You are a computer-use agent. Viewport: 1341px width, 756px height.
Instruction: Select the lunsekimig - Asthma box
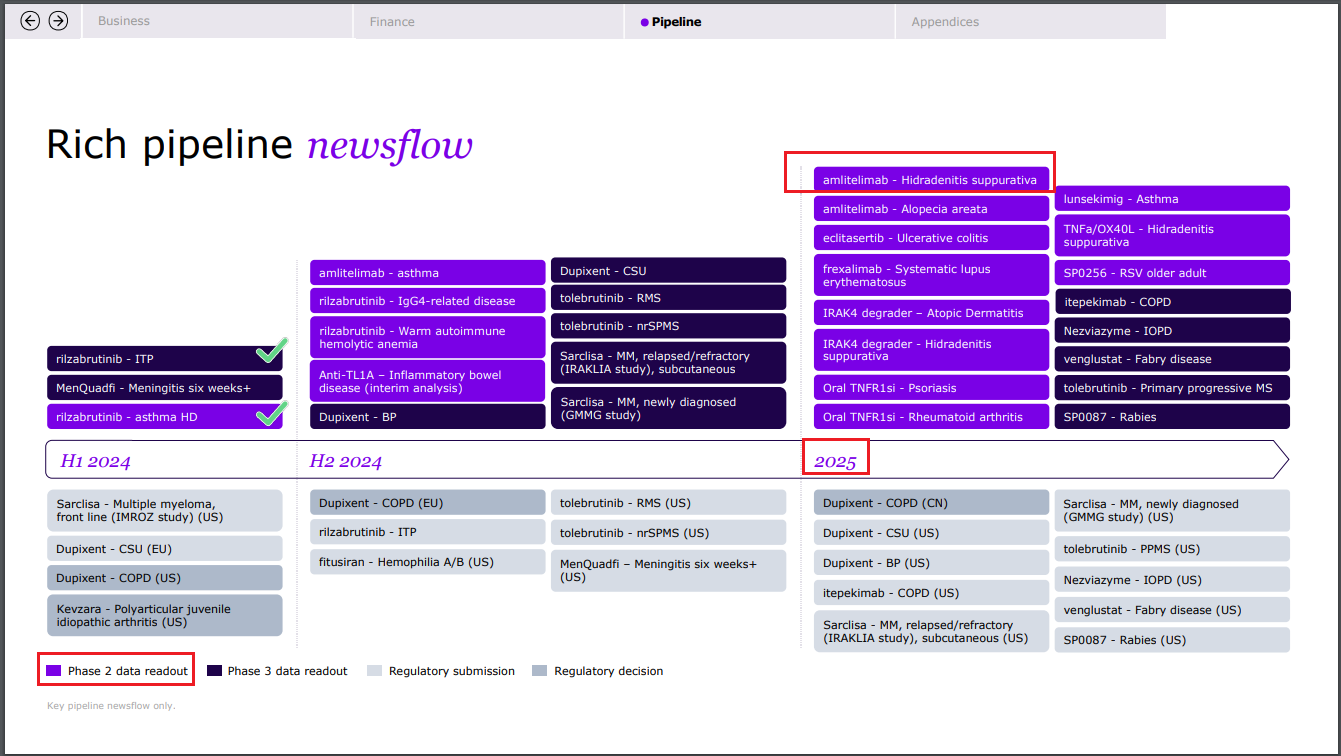[1171, 199]
